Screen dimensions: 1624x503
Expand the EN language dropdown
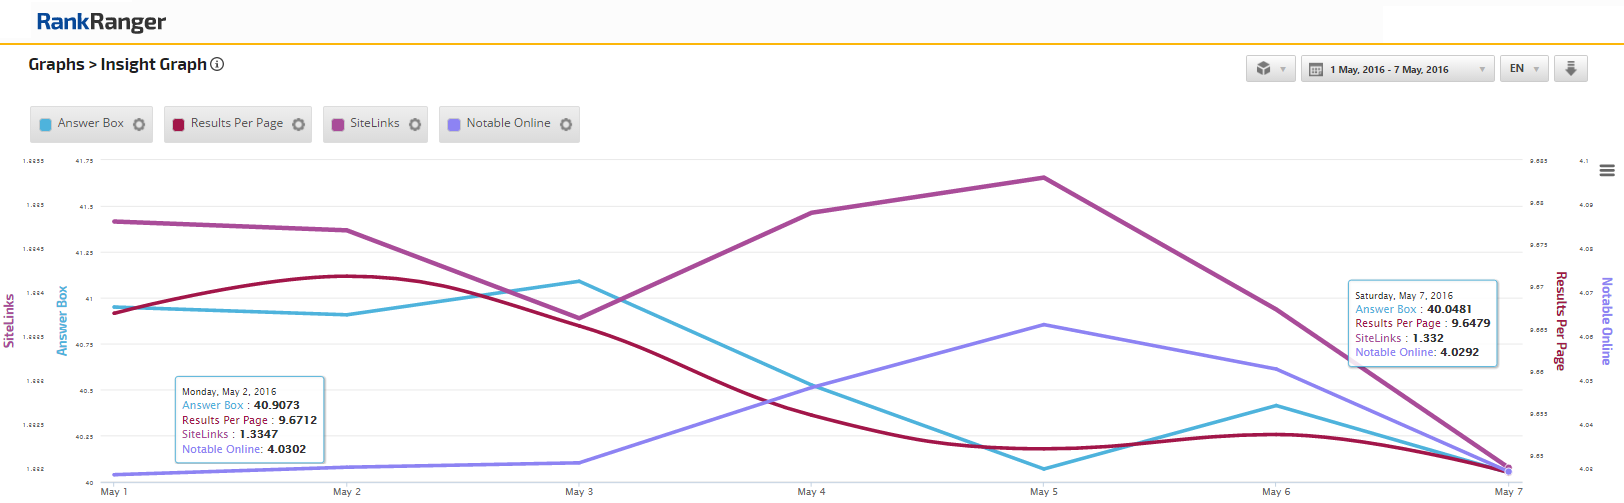1524,69
